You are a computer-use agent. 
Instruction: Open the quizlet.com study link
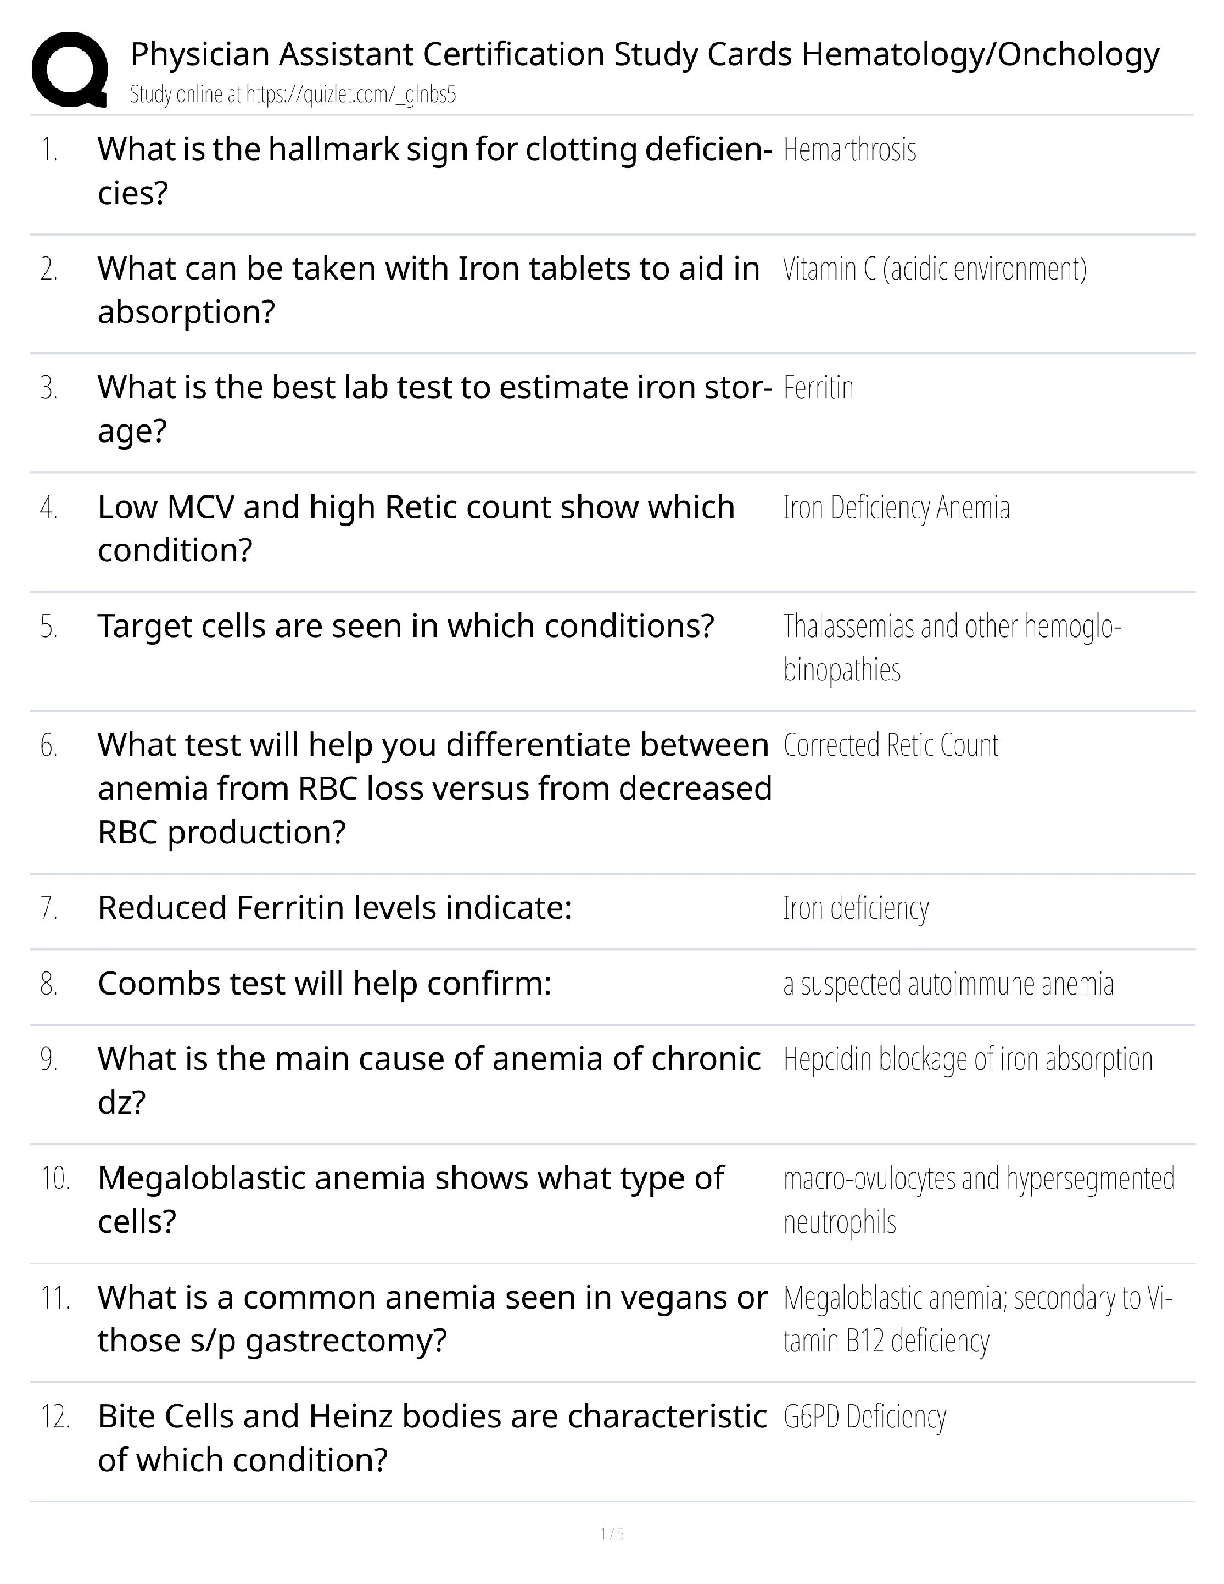[293, 95]
